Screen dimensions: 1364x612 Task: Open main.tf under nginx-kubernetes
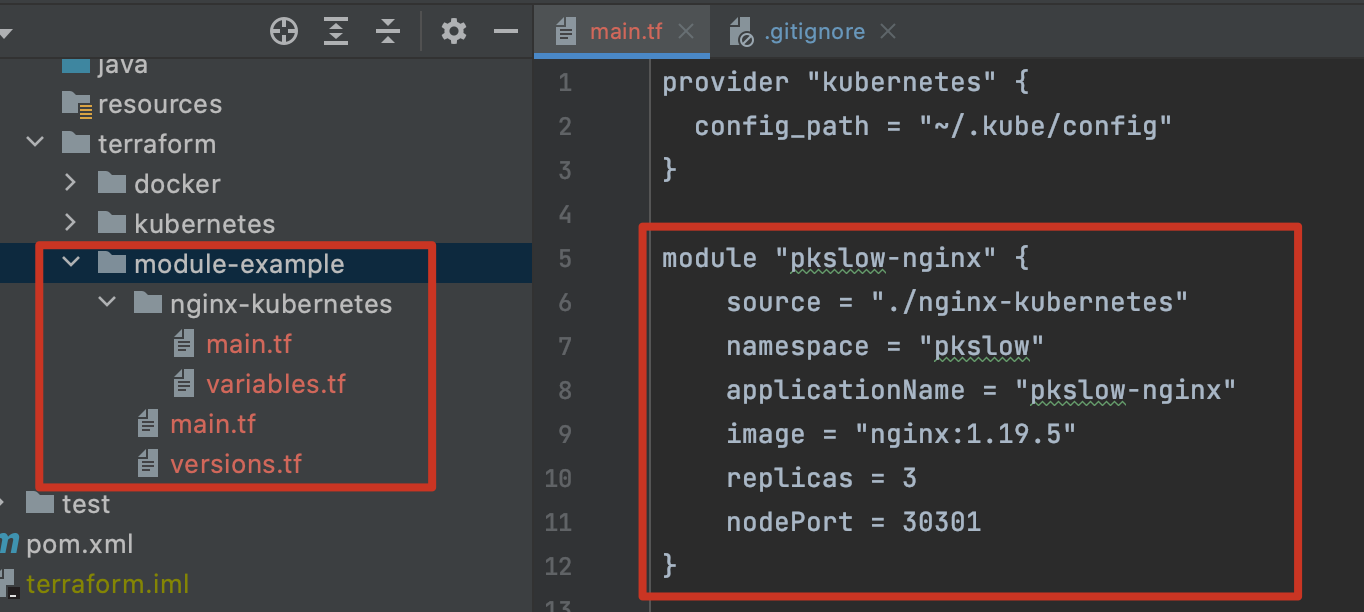pos(249,344)
